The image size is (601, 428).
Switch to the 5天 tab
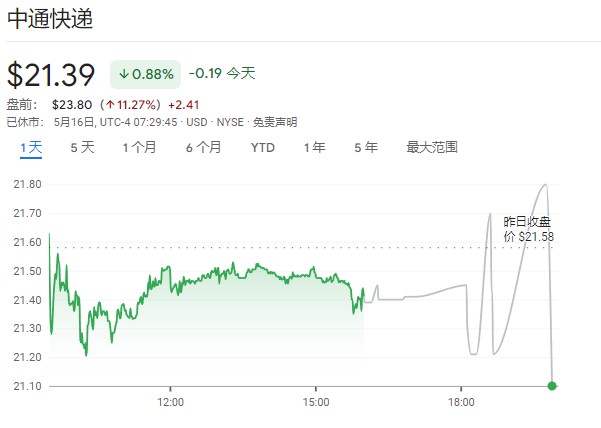pyautogui.click(x=82, y=147)
